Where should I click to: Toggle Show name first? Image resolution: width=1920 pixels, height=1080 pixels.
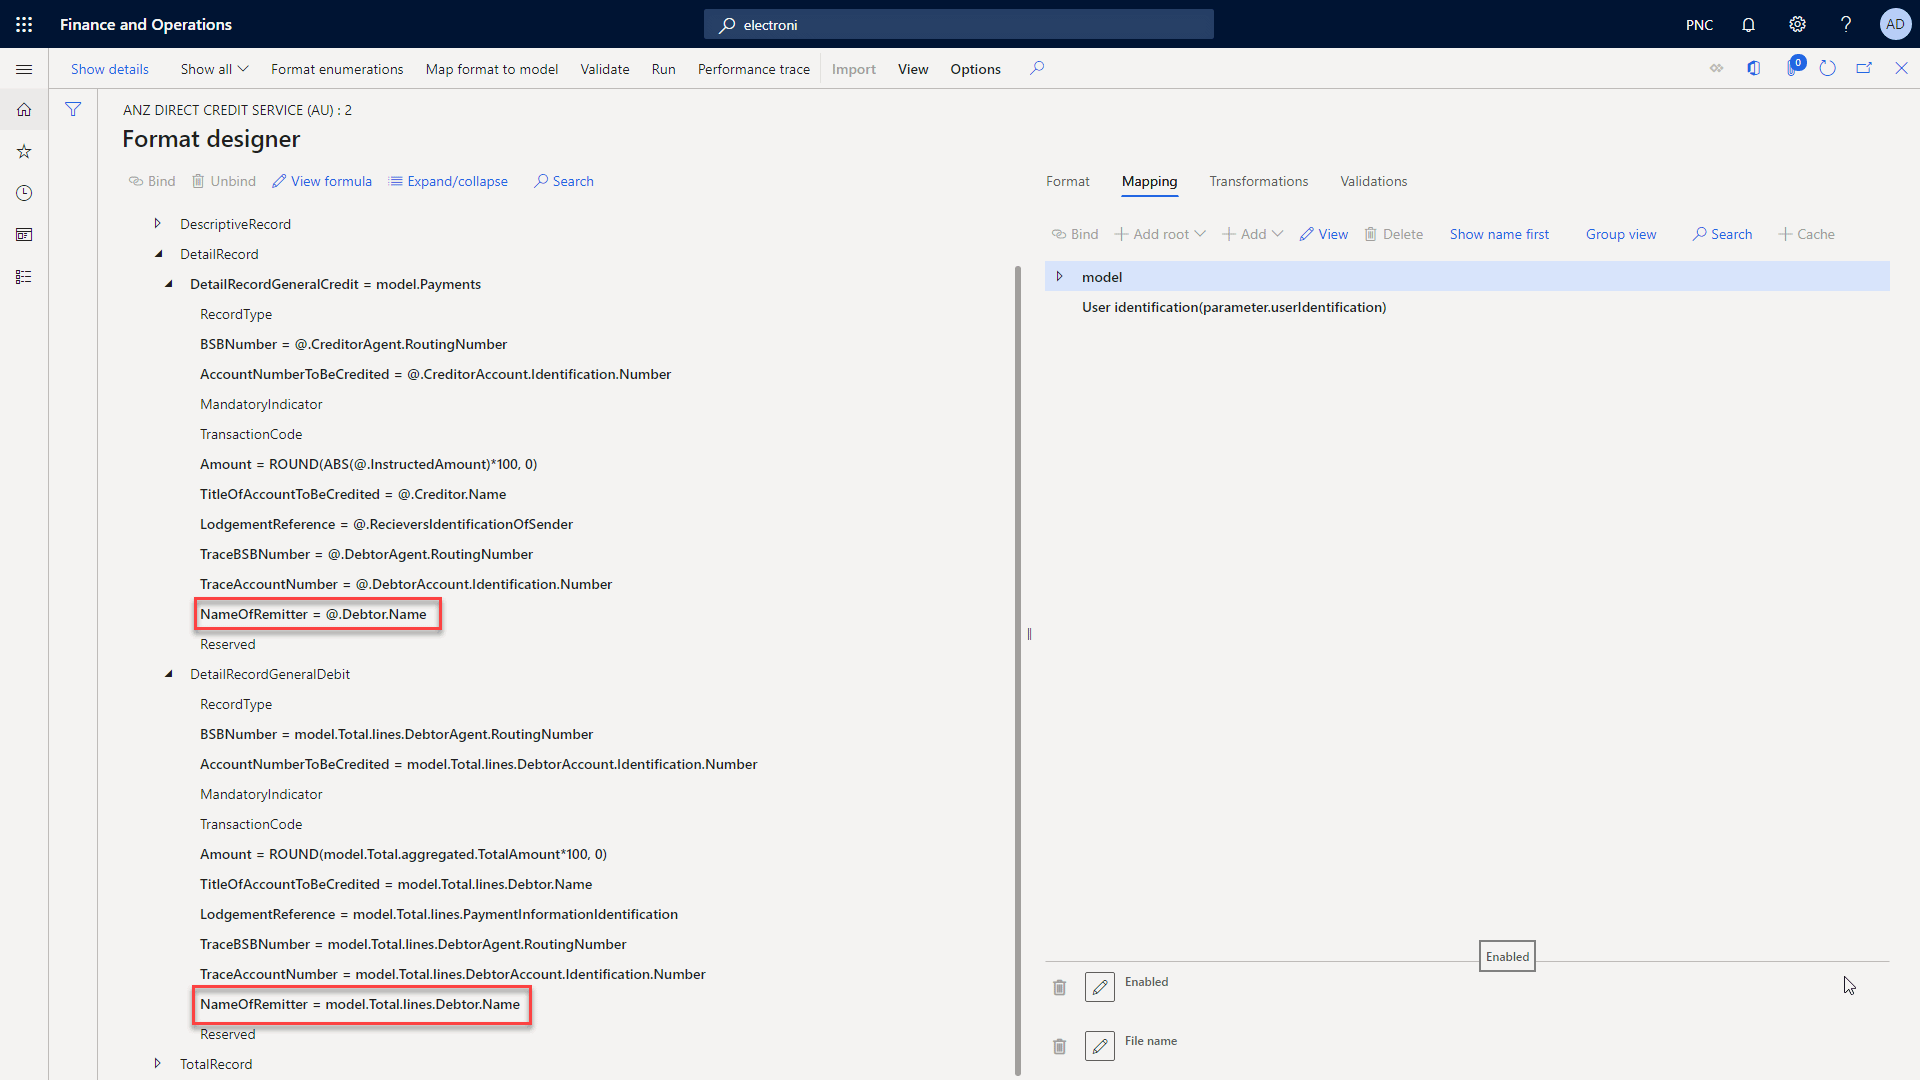1499,234
